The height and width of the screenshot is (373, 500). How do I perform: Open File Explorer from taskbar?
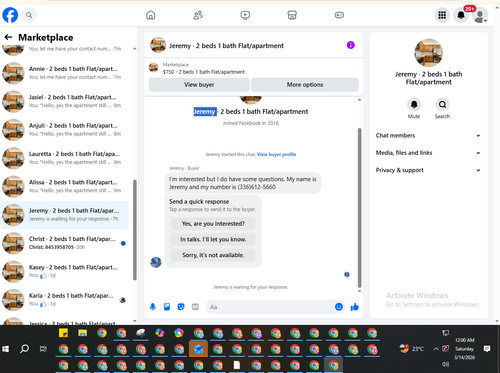tap(83, 333)
